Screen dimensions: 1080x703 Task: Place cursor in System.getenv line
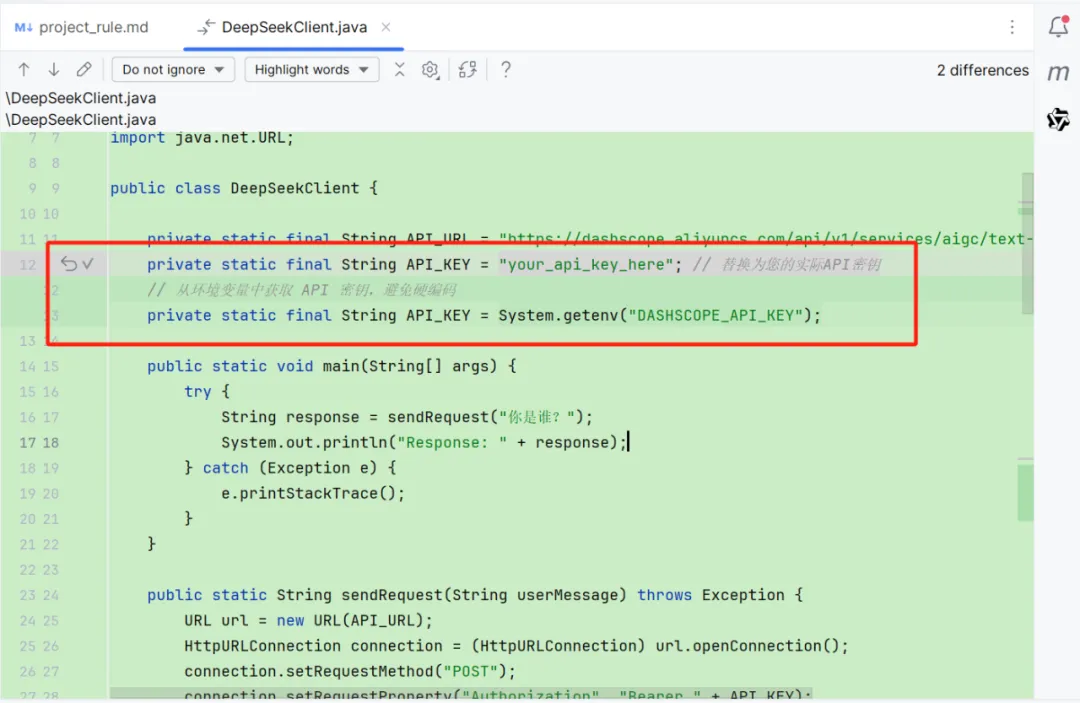point(484,315)
